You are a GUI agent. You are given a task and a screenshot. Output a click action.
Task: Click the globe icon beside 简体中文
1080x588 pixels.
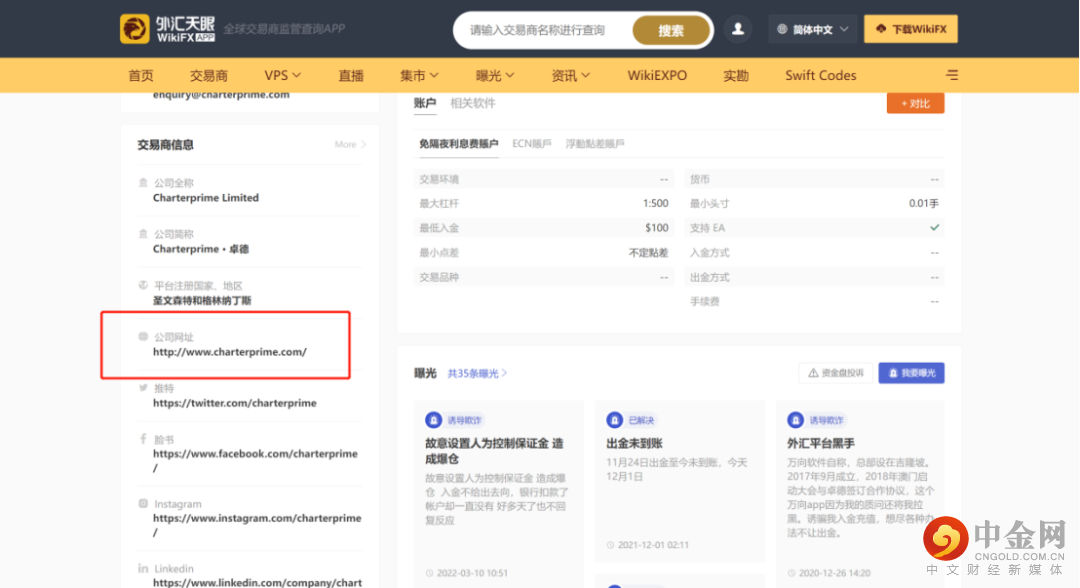pyautogui.click(x=782, y=29)
